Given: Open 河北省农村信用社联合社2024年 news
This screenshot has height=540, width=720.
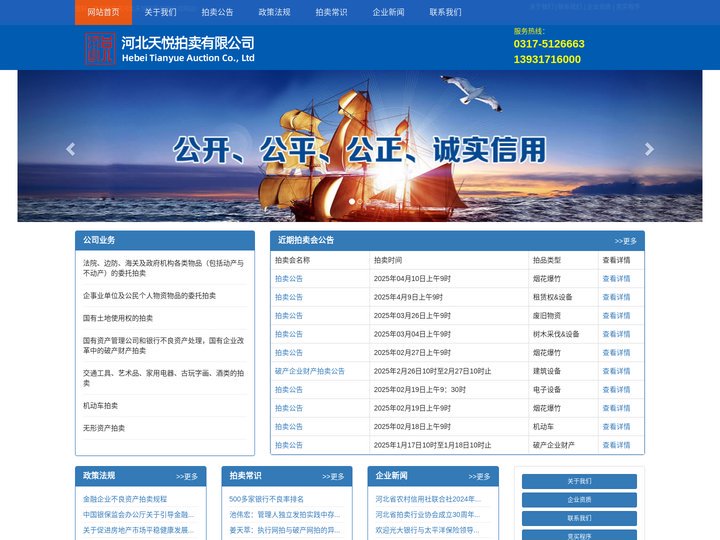Looking at the screenshot, I should 428,499.
